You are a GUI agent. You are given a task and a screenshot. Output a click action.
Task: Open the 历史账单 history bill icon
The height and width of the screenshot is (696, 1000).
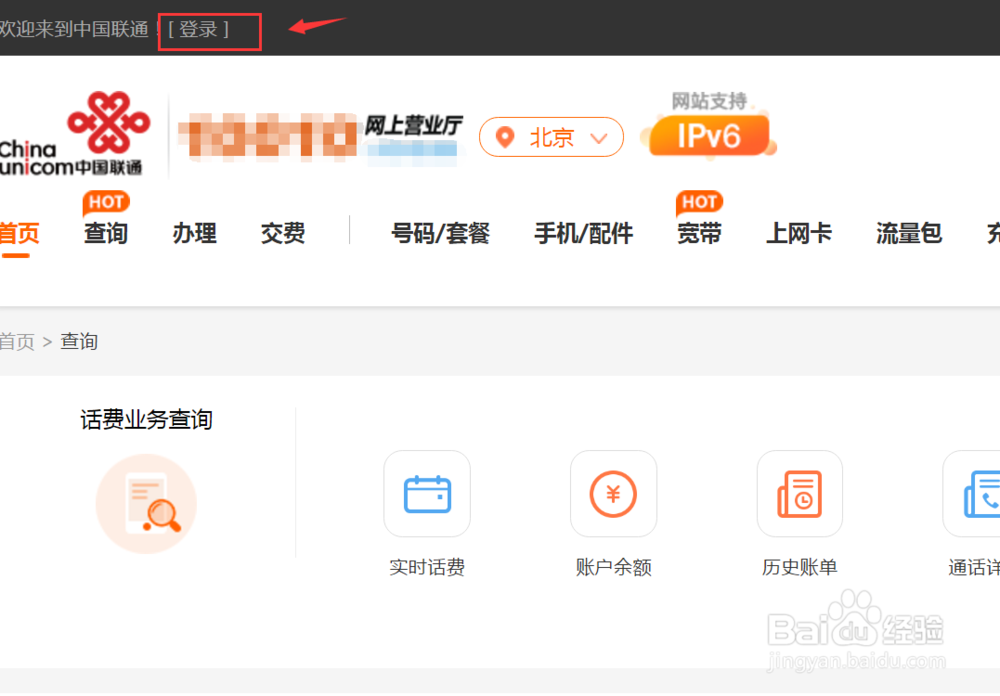click(799, 494)
